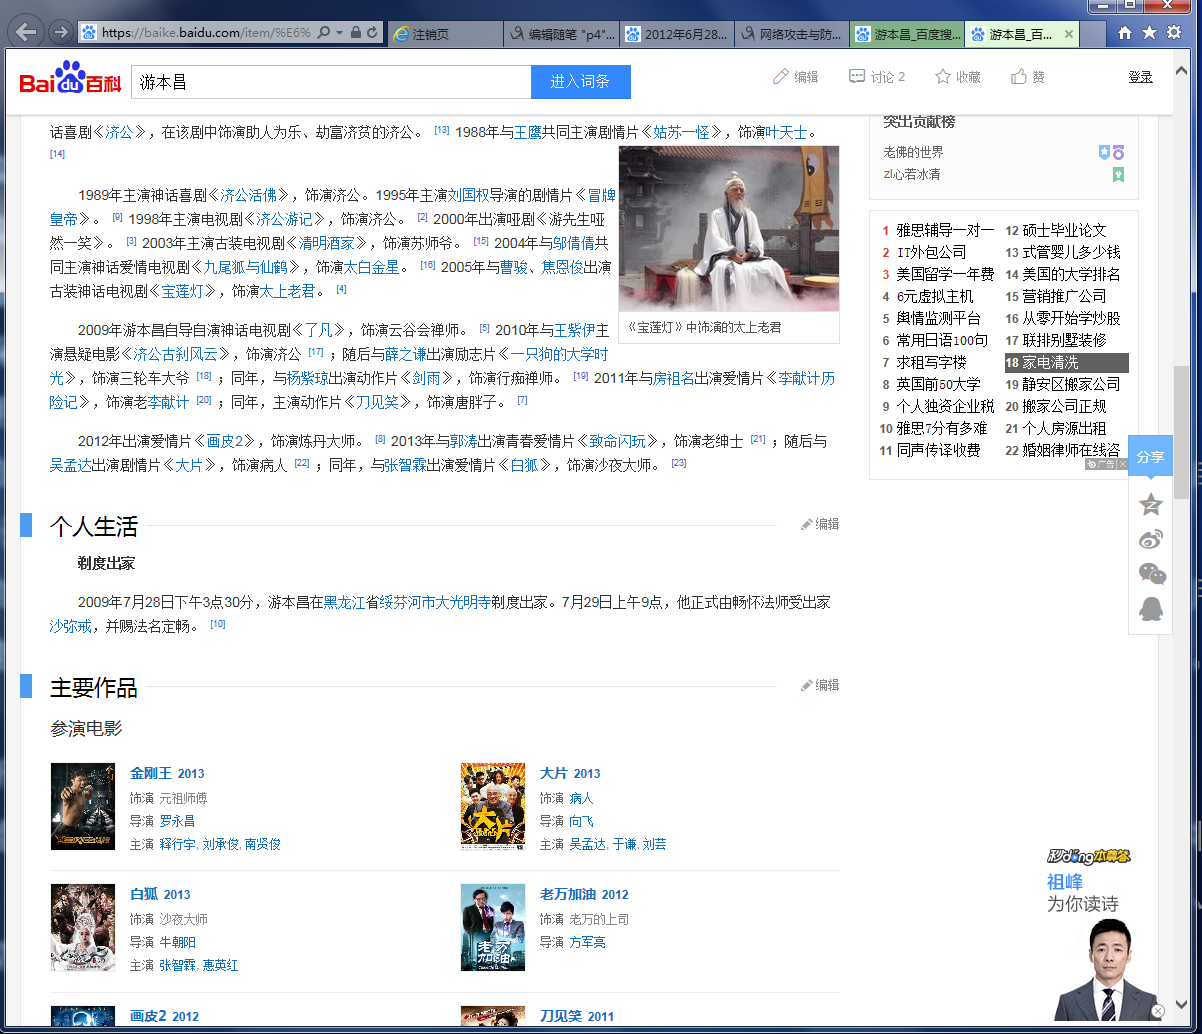The height and width of the screenshot is (1034, 1202).
Task: Open the address bar dropdown arrow
Action: point(339,33)
